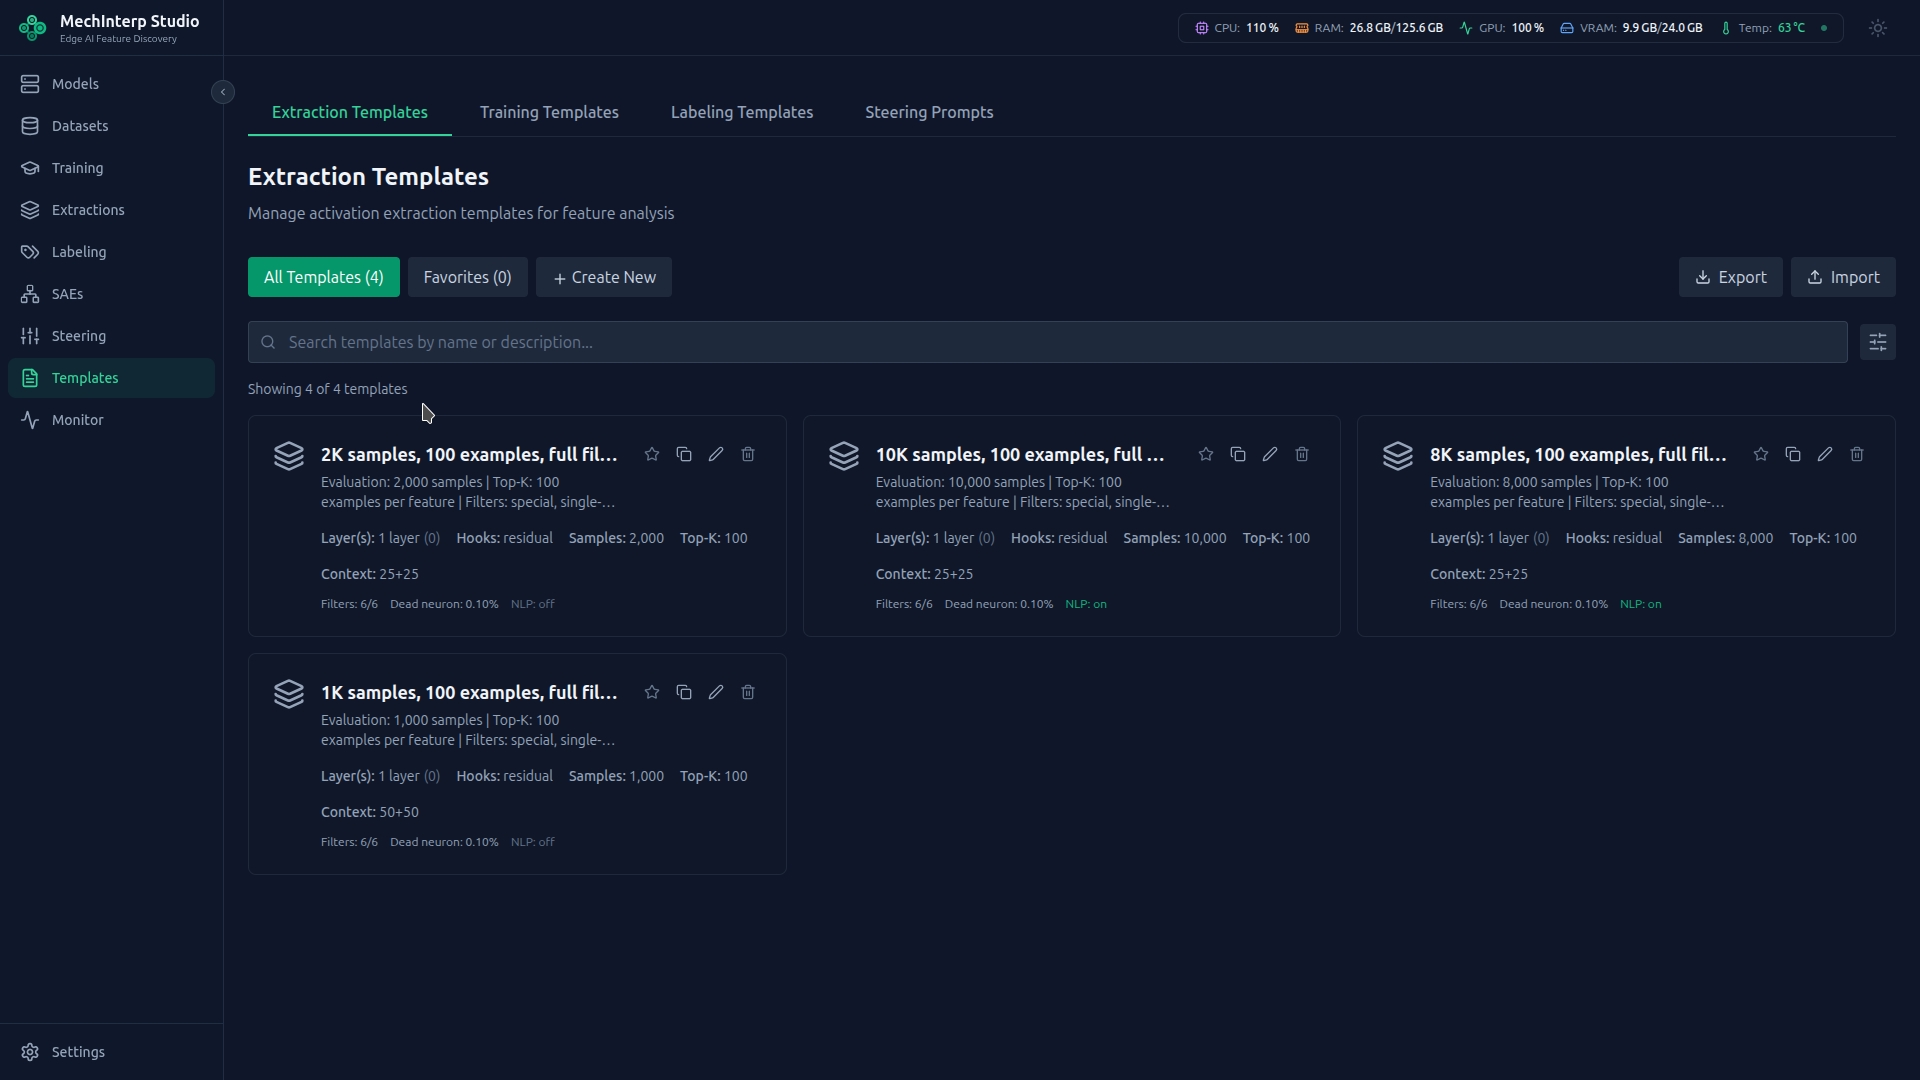Image resolution: width=1920 pixels, height=1080 pixels.
Task: Navigate to Extractions
Action: click(111, 210)
